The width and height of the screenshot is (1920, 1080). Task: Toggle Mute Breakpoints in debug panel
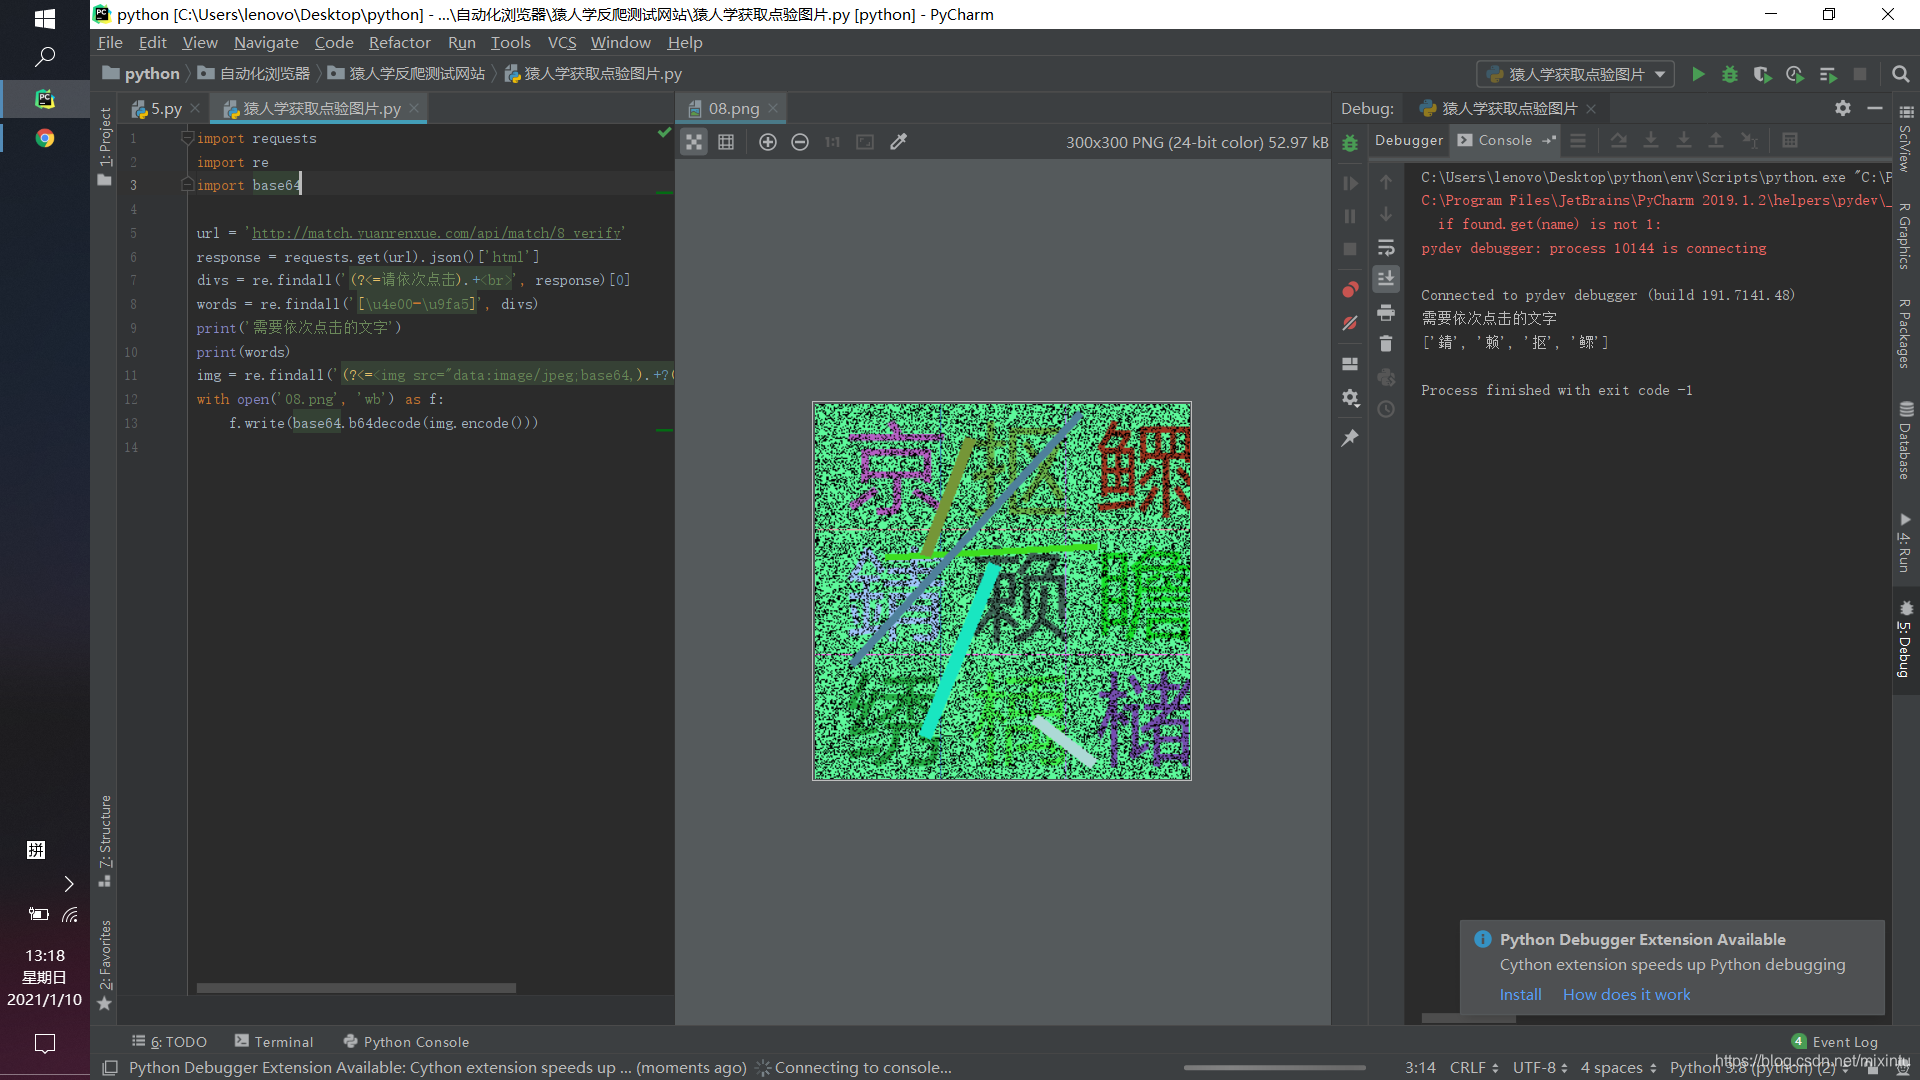(1350, 323)
